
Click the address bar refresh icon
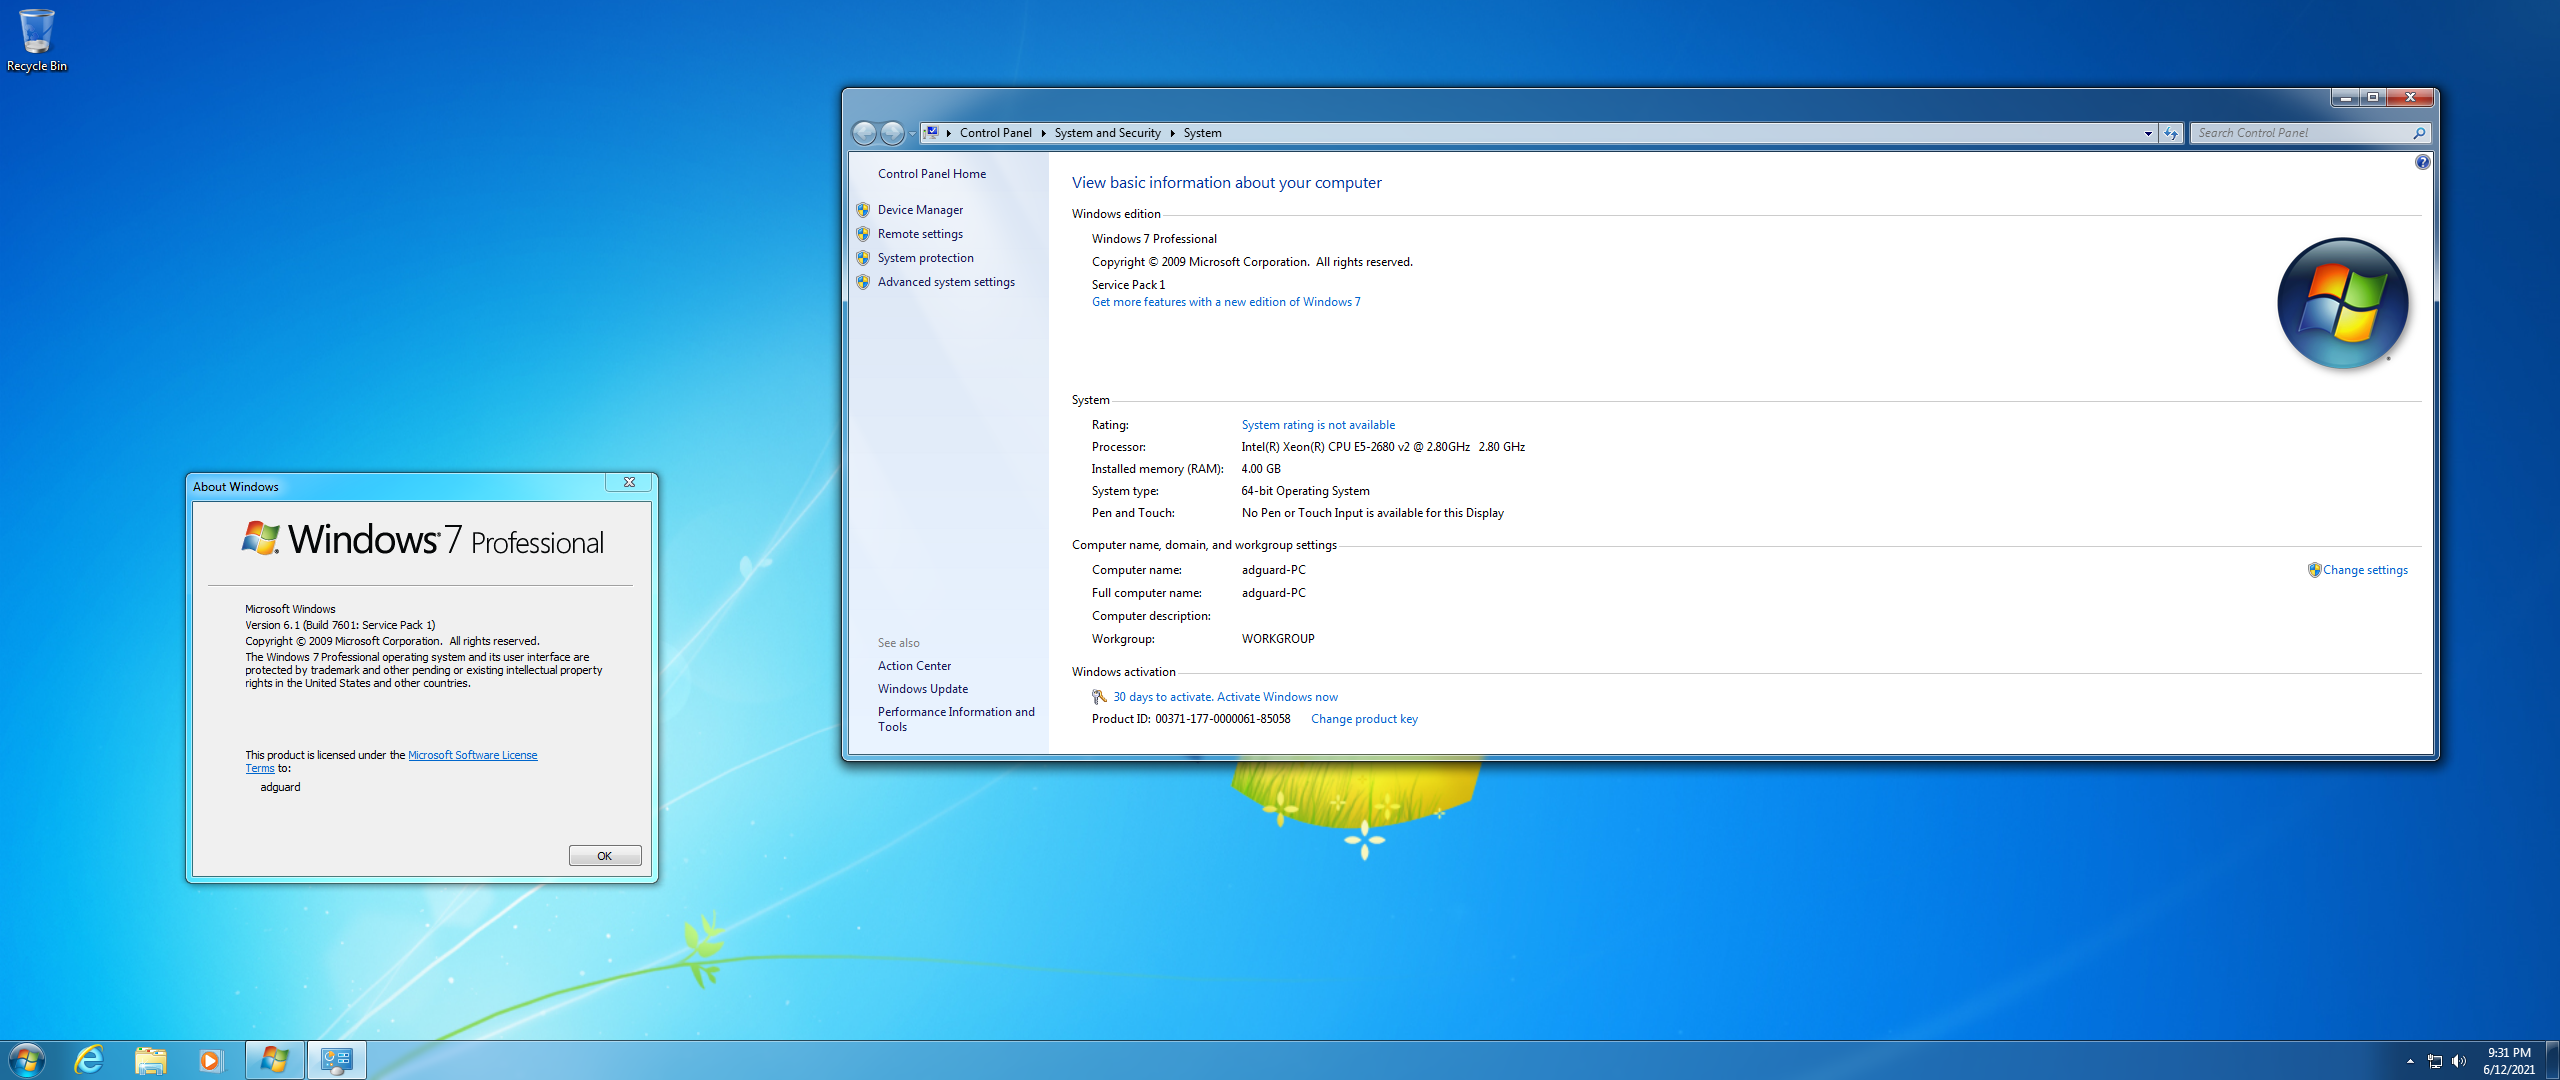pyautogui.click(x=2171, y=133)
